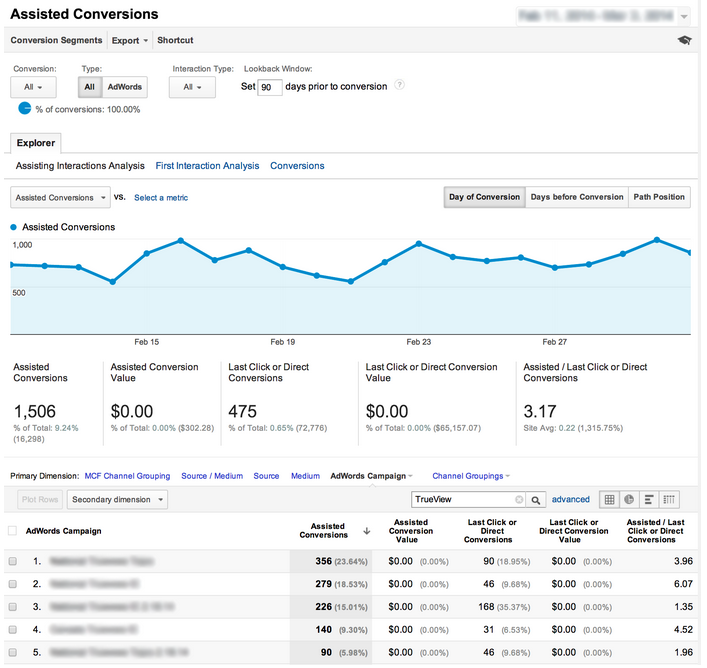Switch to Days before Conversion view
Image resolution: width=707 pixels, height=668 pixels.
click(x=576, y=197)
